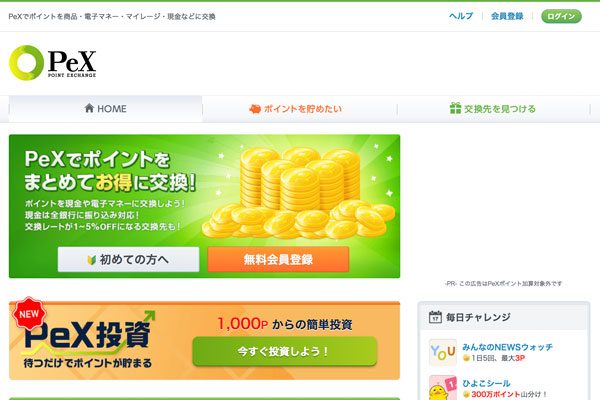Click the PeX Point Exchange logo
This screenshot has height=400, width=600.
(x=52, y=63)
